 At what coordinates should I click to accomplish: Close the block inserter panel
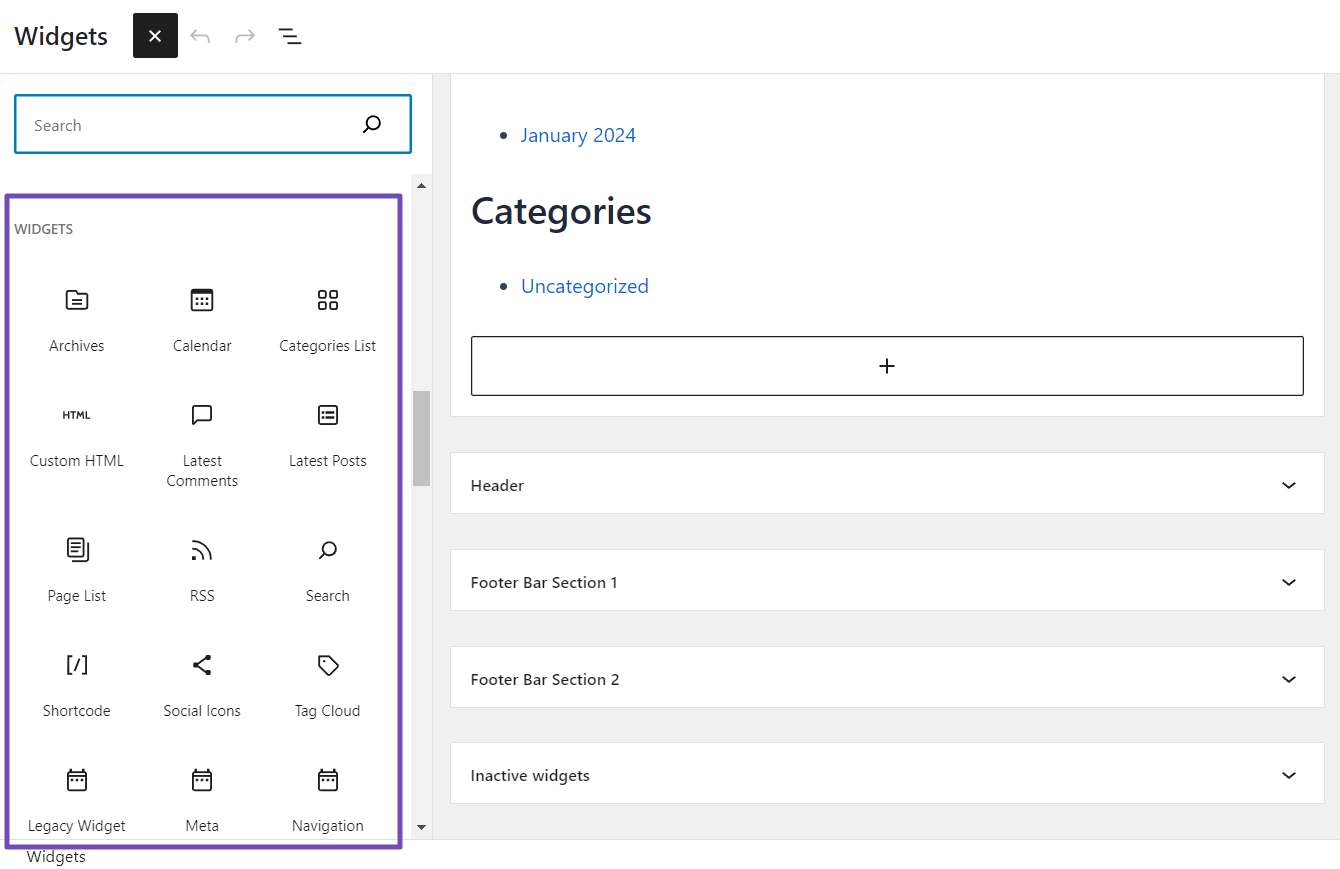point(155,36)
